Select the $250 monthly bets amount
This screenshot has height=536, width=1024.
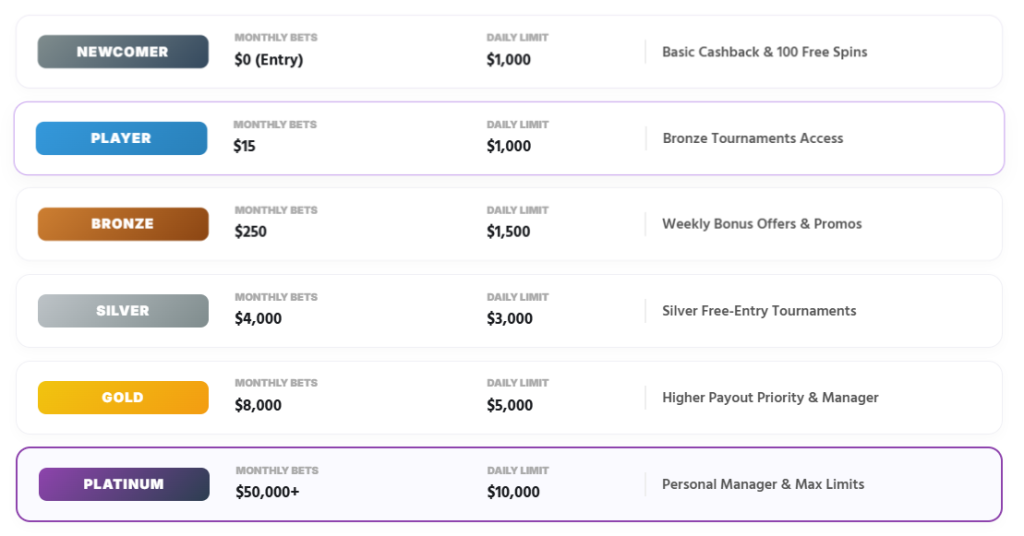[x=250, y=232]
